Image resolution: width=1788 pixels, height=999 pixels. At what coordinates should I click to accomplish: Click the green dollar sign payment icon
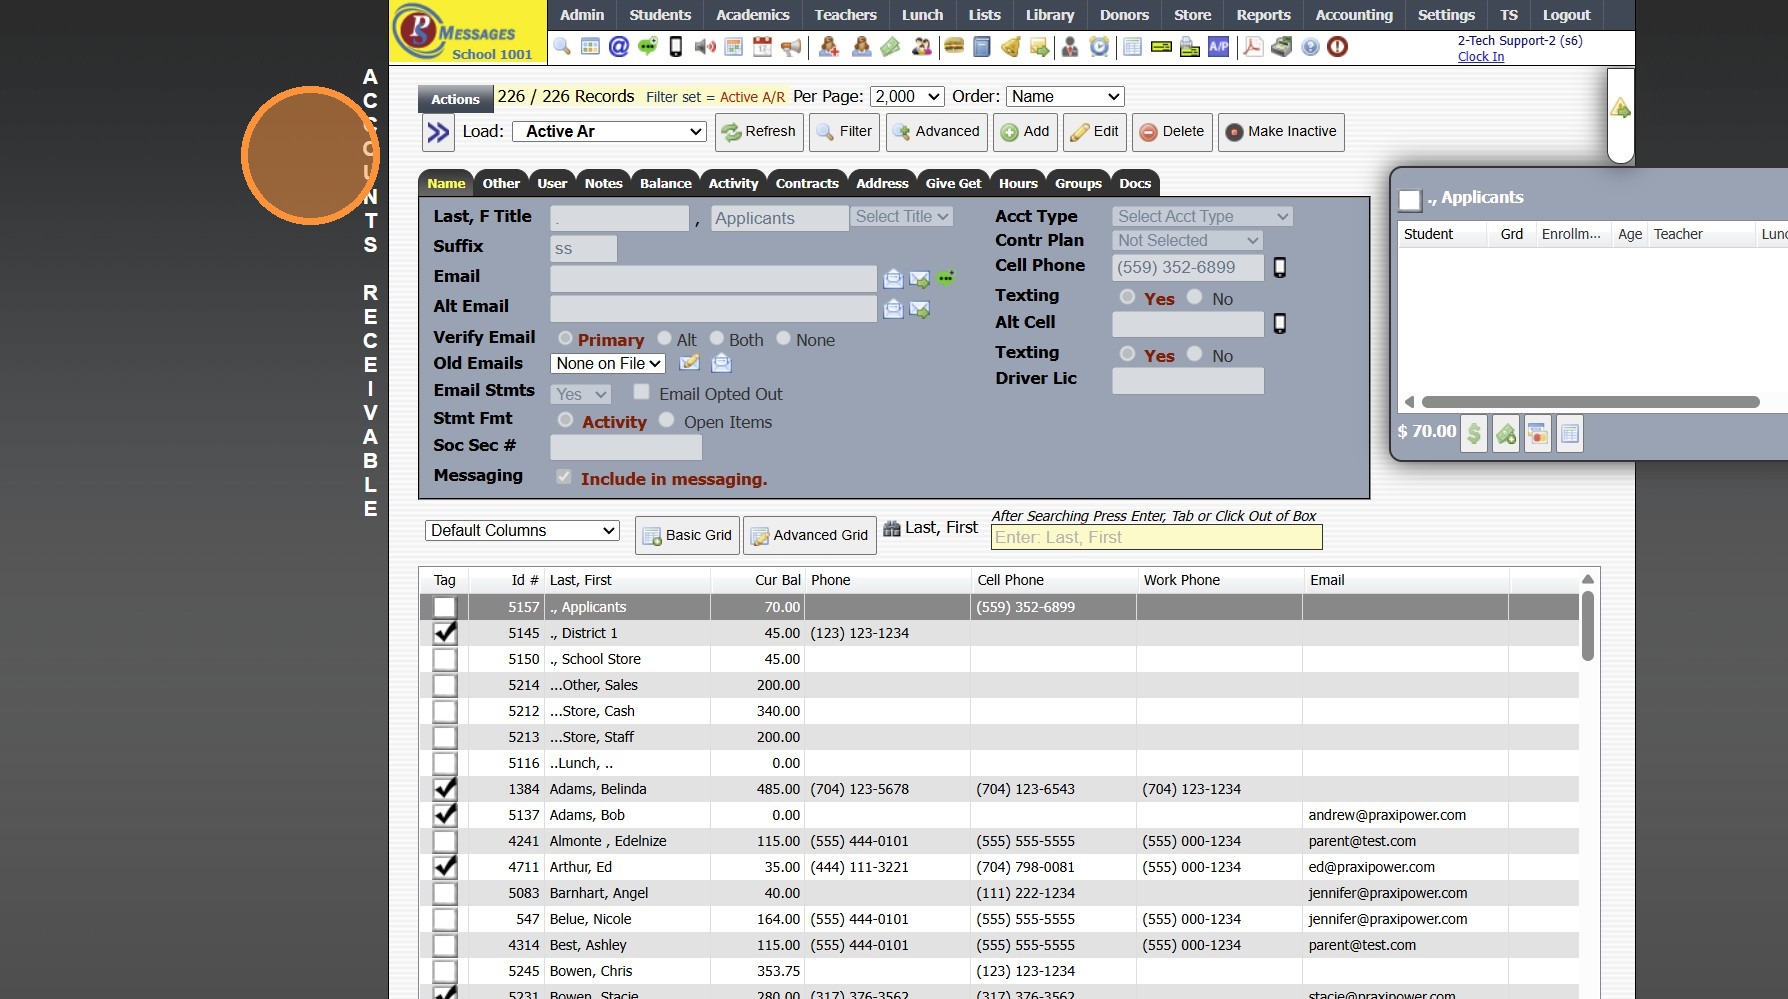1473,434
